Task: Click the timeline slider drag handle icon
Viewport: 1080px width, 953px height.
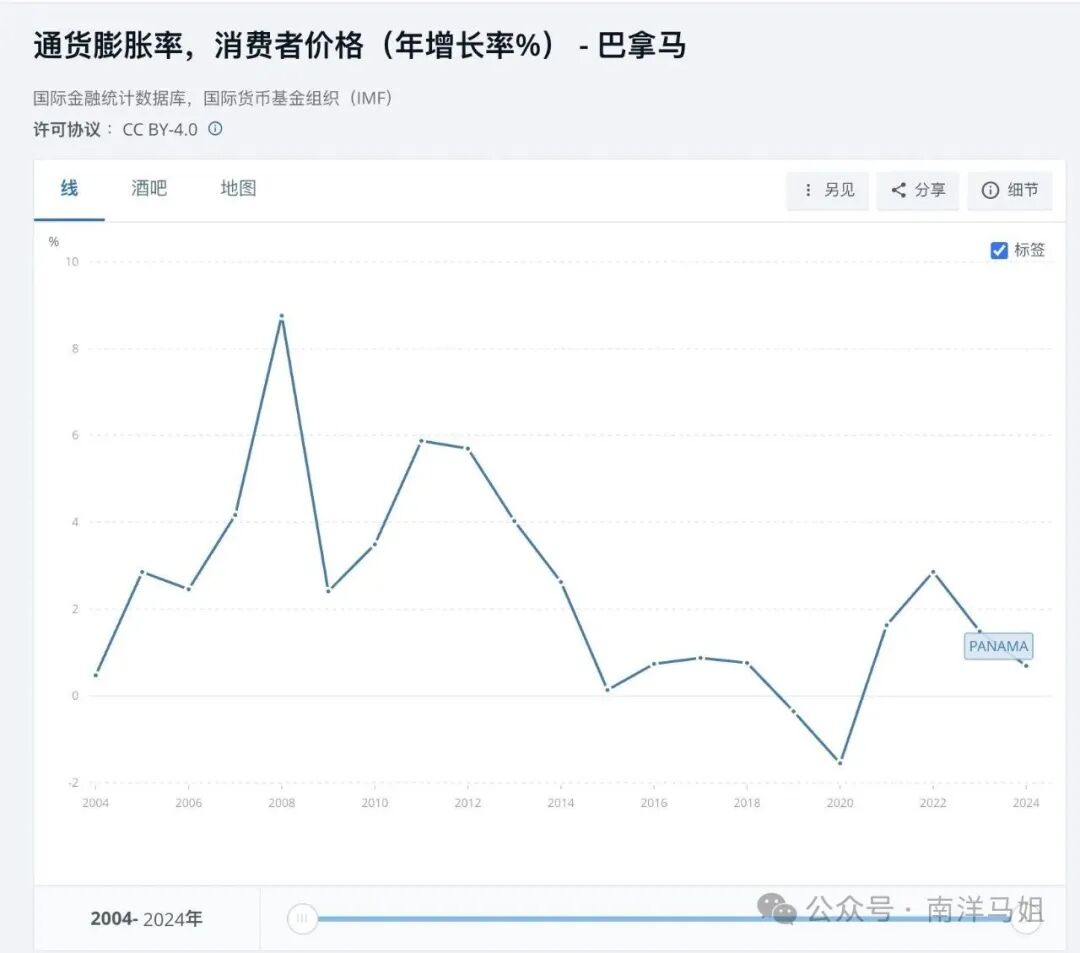Action: tap(302, 917)
